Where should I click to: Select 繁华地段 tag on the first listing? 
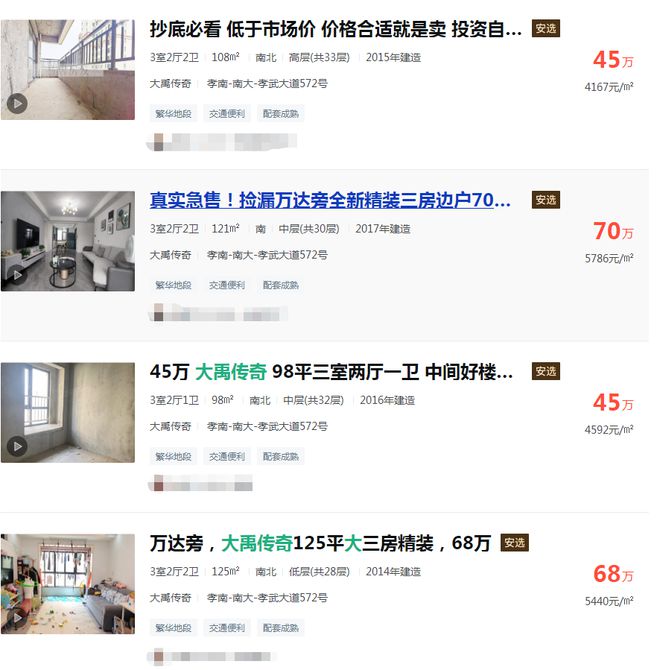pyautogui.click(x=173, y=114)
